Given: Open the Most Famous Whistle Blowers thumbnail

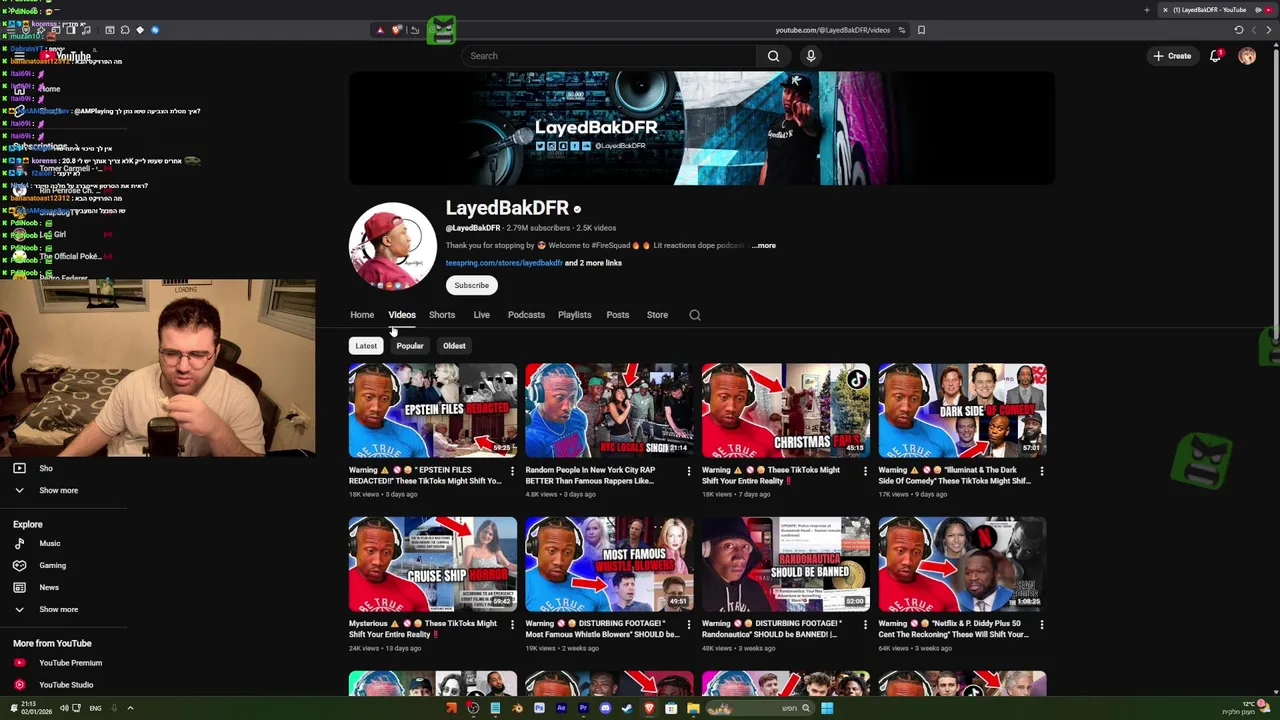Looking at the screenshot, I should pos(609,564).
